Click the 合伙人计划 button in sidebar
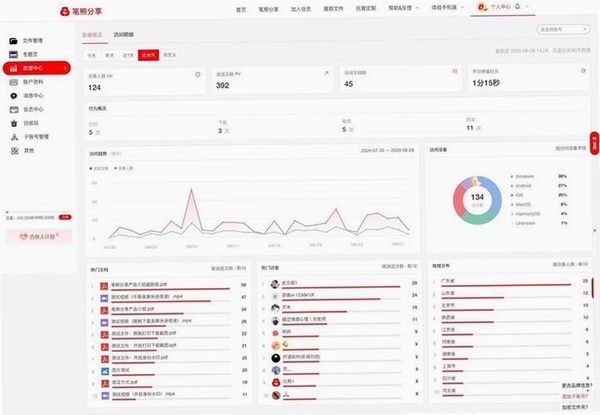Viewport: 600px width, 415px height. 39,237
